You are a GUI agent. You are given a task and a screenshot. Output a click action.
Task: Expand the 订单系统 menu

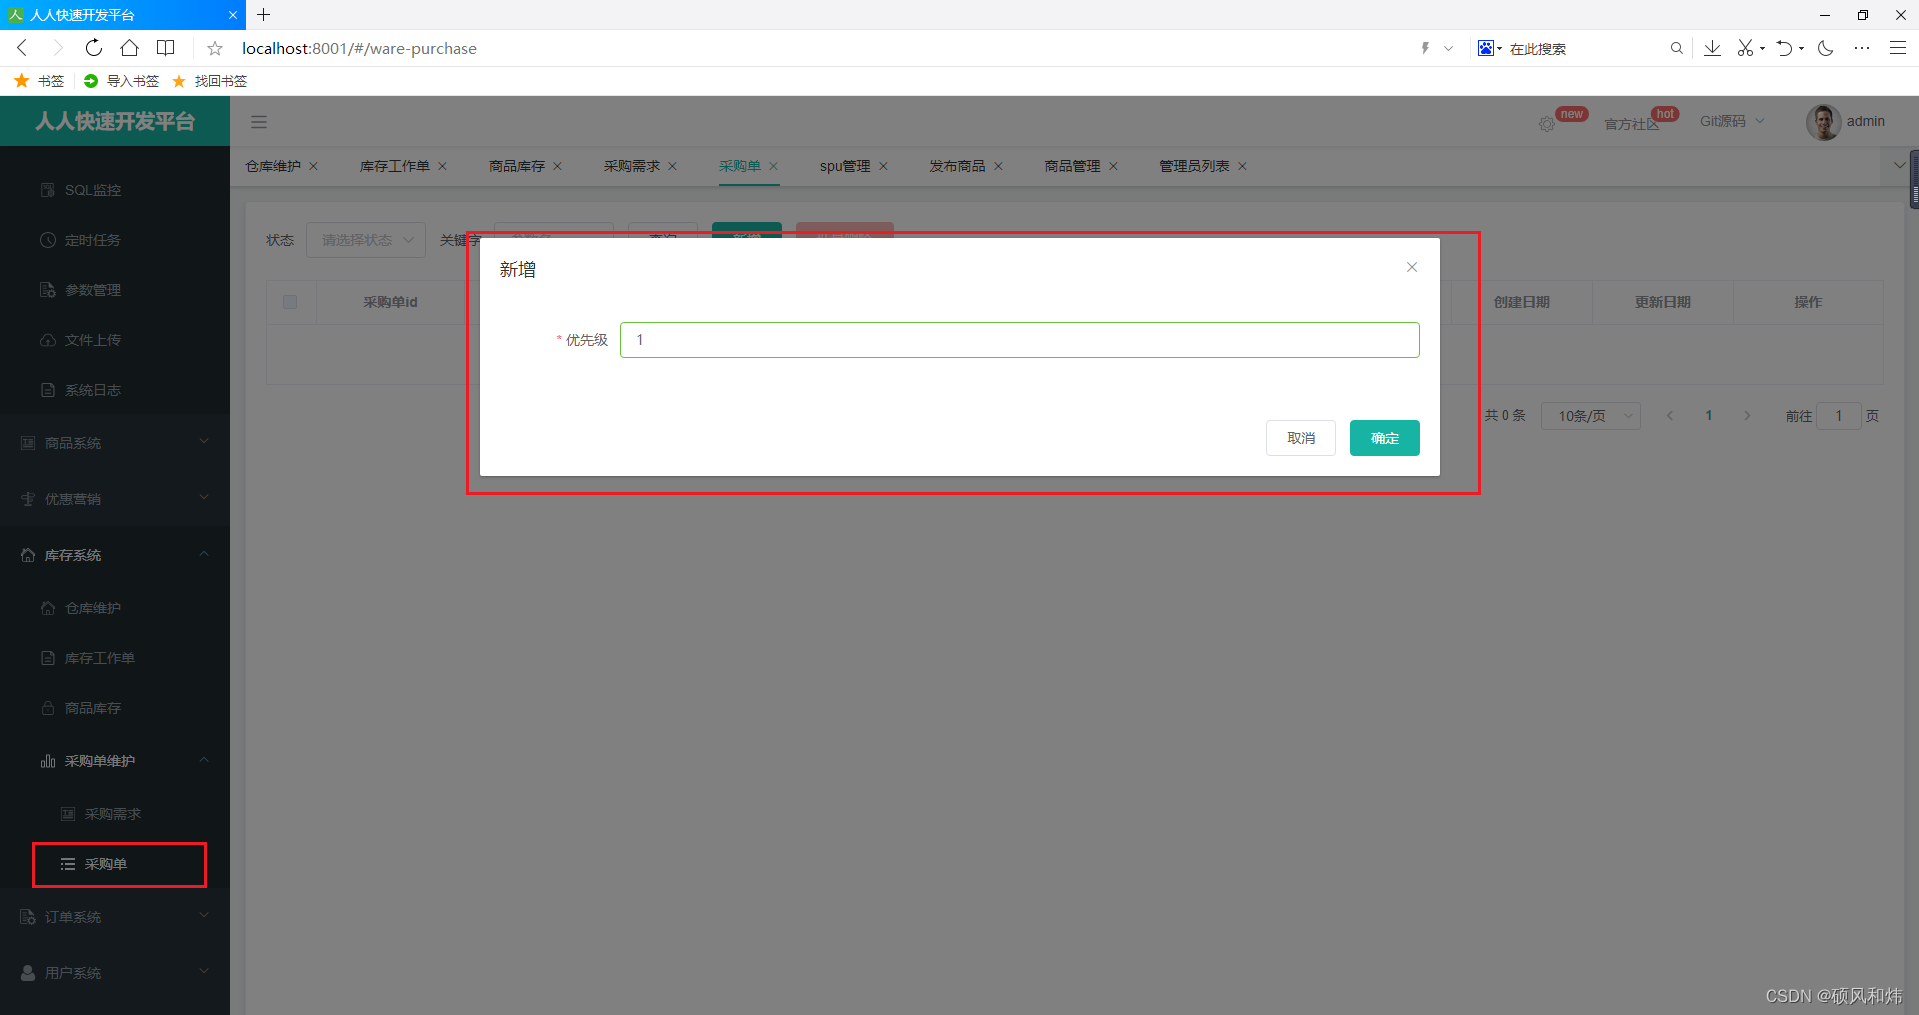[x=115, y=917]
